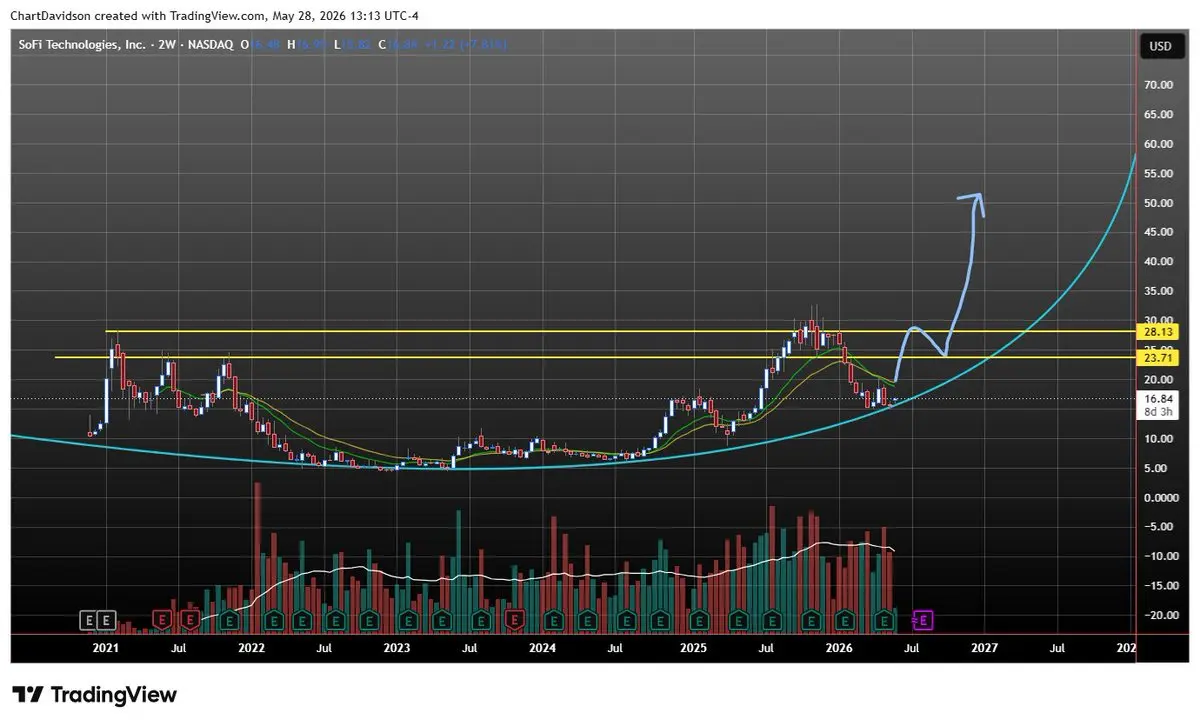
Task: Click the 2026 time axis label
Action: click(839, 648)
